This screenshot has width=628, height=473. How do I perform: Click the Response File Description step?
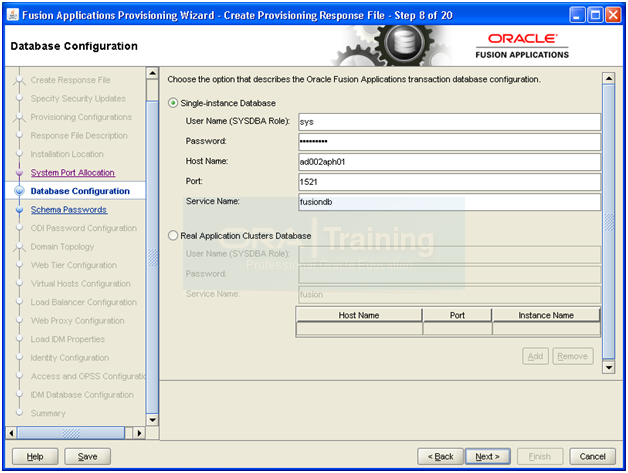coord(79,135)
